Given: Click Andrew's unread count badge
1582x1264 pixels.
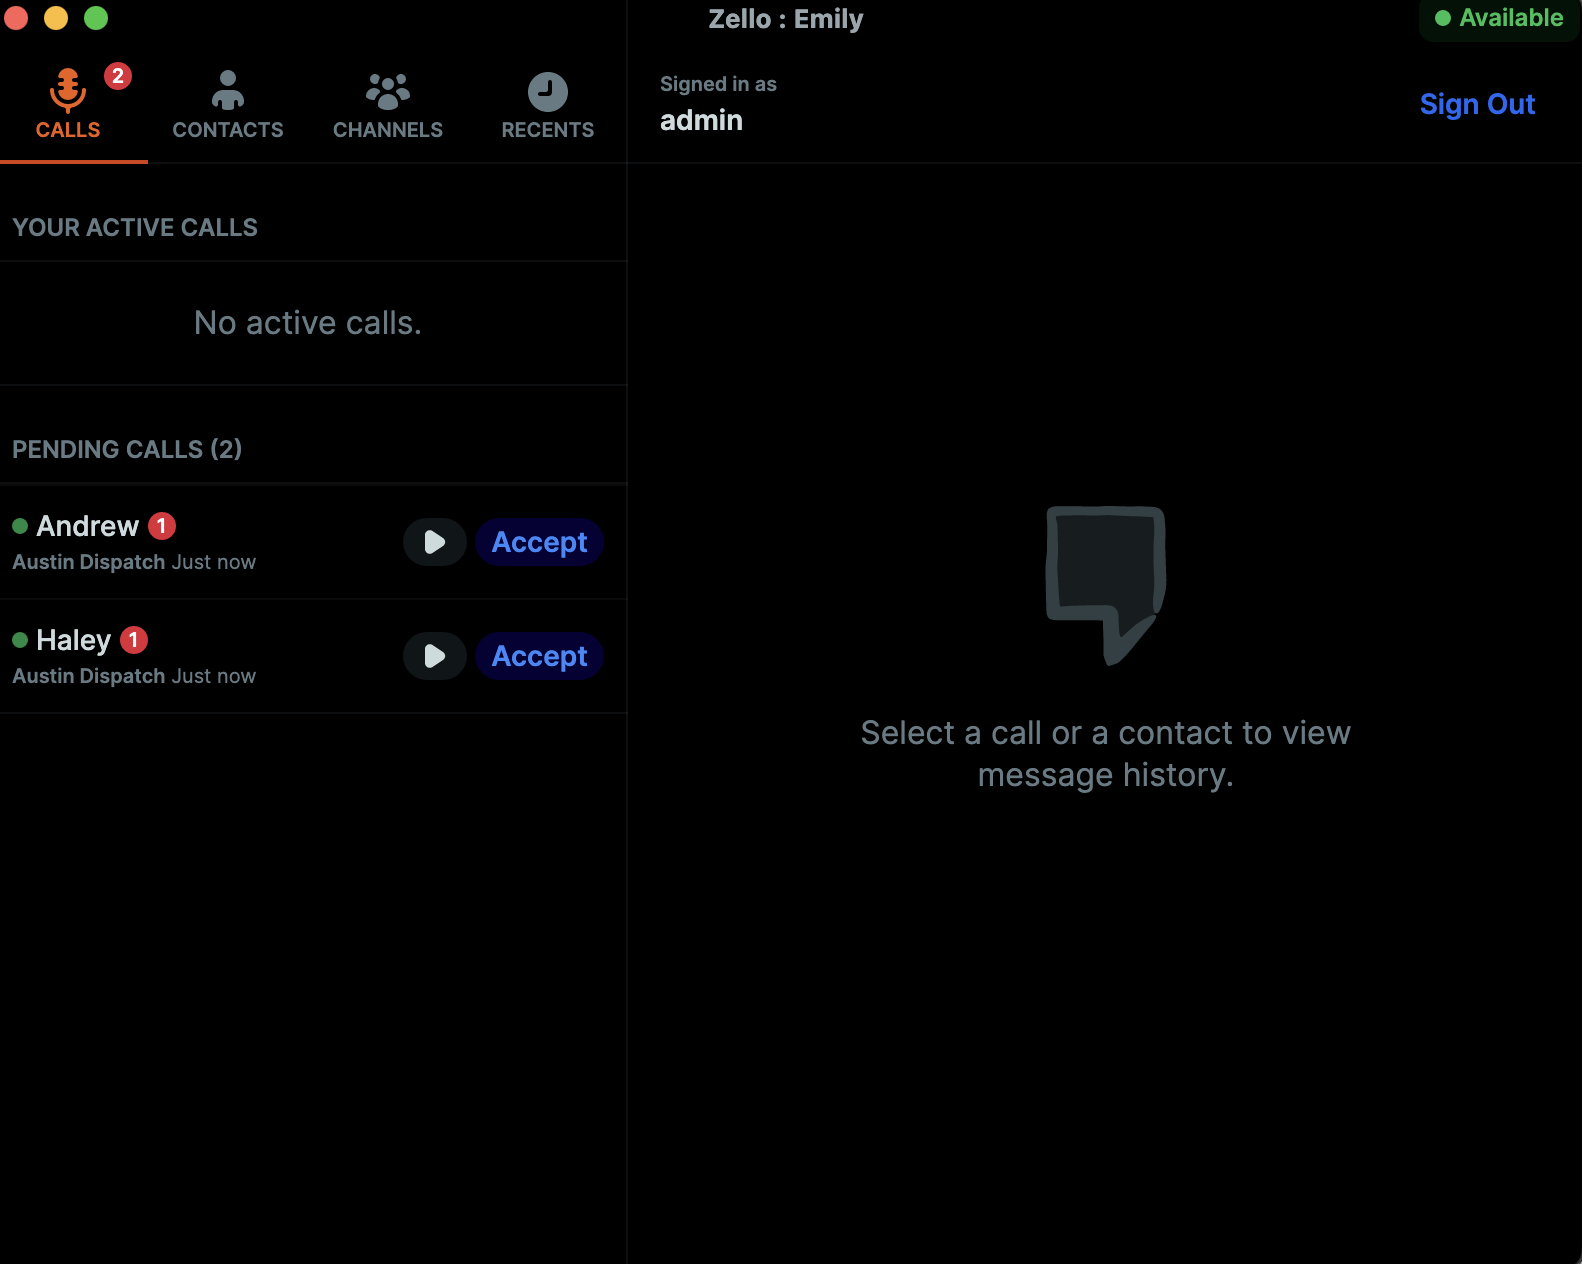Looking at the screenshot, I should [x=162, y=526].
